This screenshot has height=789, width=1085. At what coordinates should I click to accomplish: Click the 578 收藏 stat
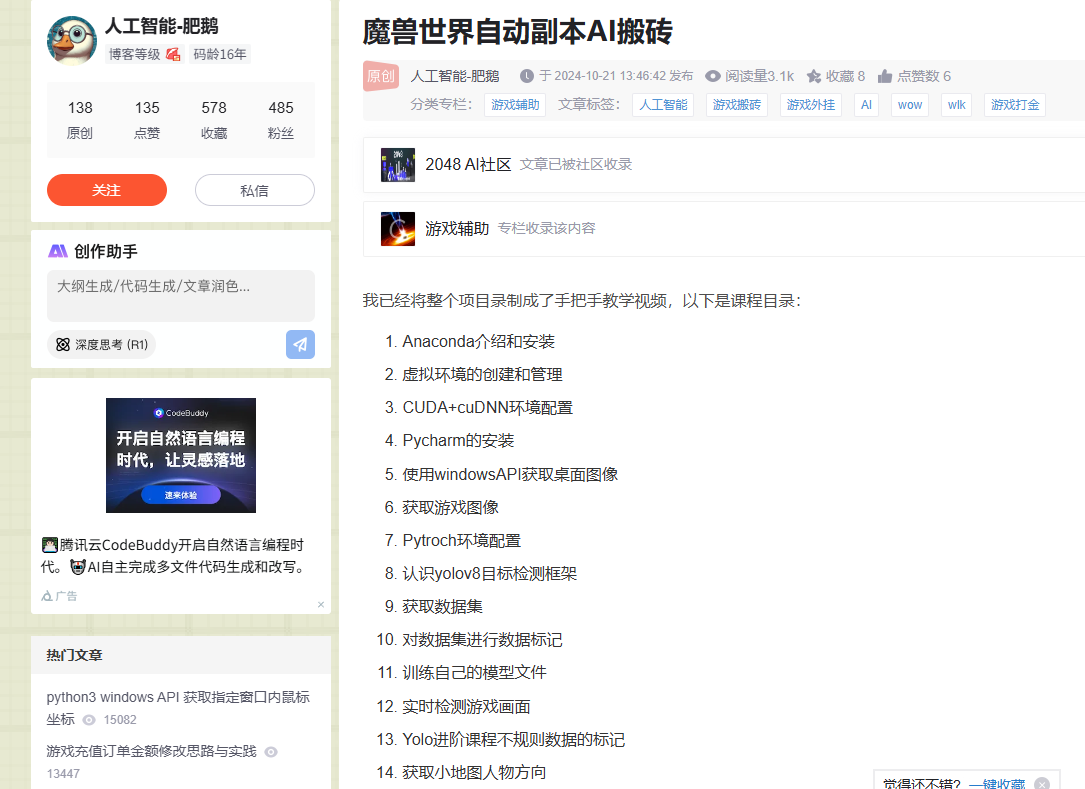pyautogui.click(x=214, y=120)
